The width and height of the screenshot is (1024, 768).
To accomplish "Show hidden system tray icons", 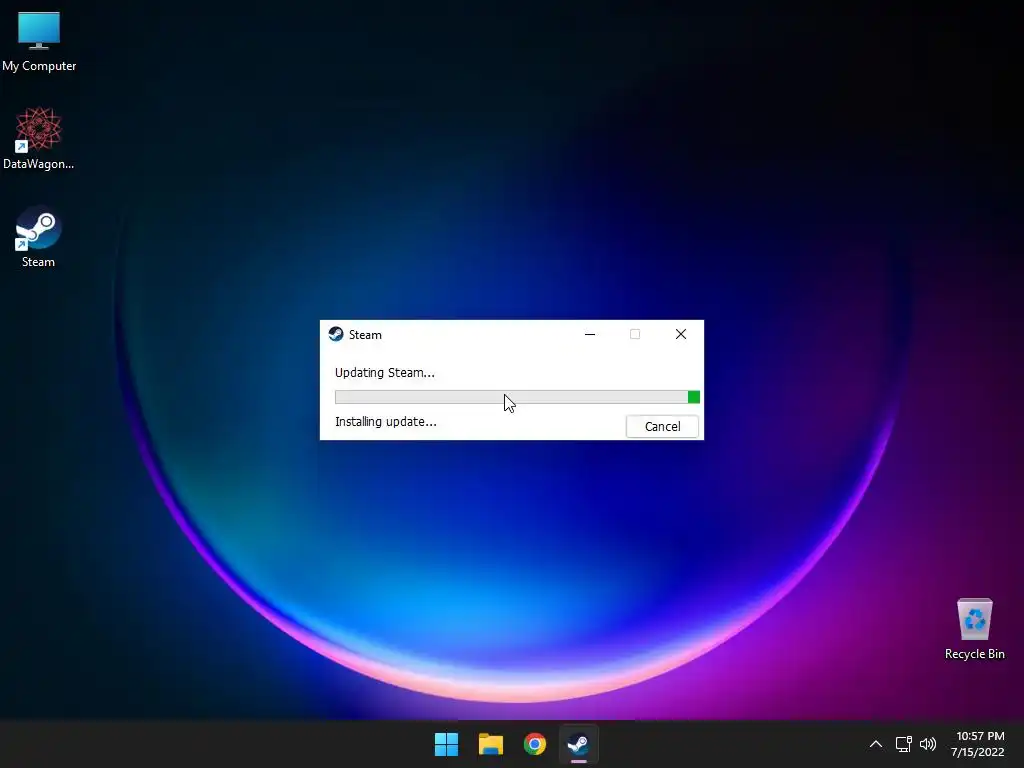I will coord(876,744).
